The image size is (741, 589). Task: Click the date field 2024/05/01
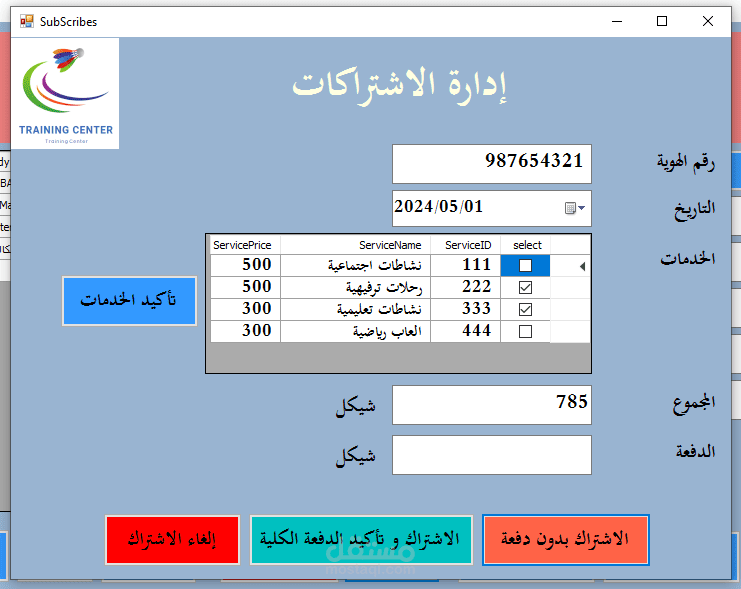click(491, 208)
